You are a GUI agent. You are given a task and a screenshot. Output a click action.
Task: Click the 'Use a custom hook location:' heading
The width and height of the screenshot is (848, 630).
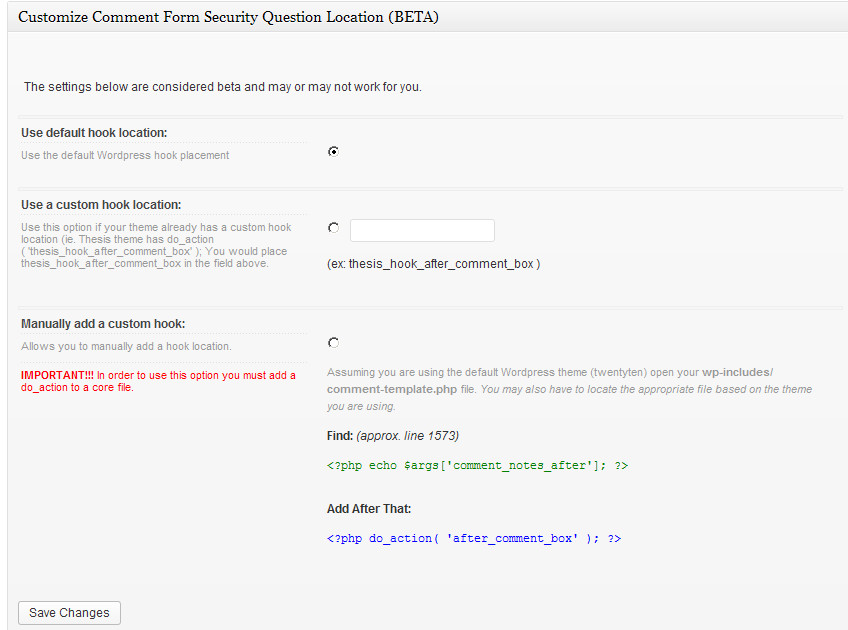[101, 205]
